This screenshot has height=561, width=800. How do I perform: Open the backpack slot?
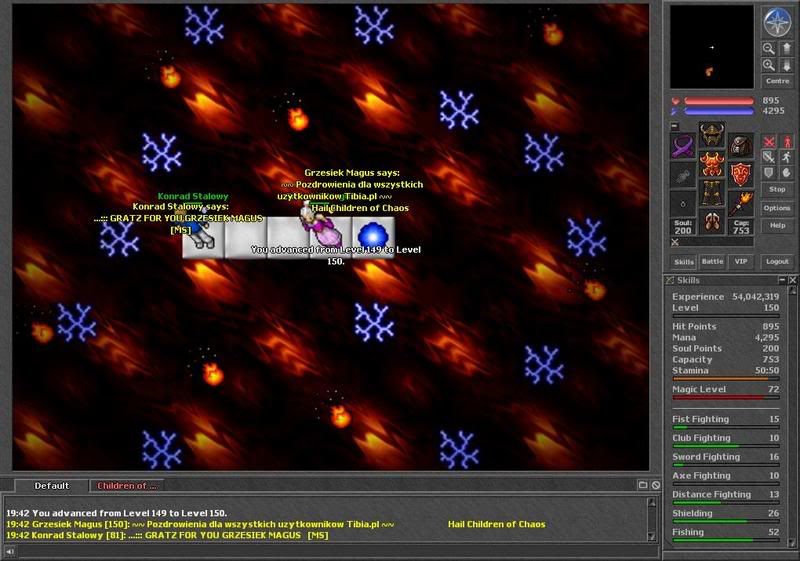740,146
